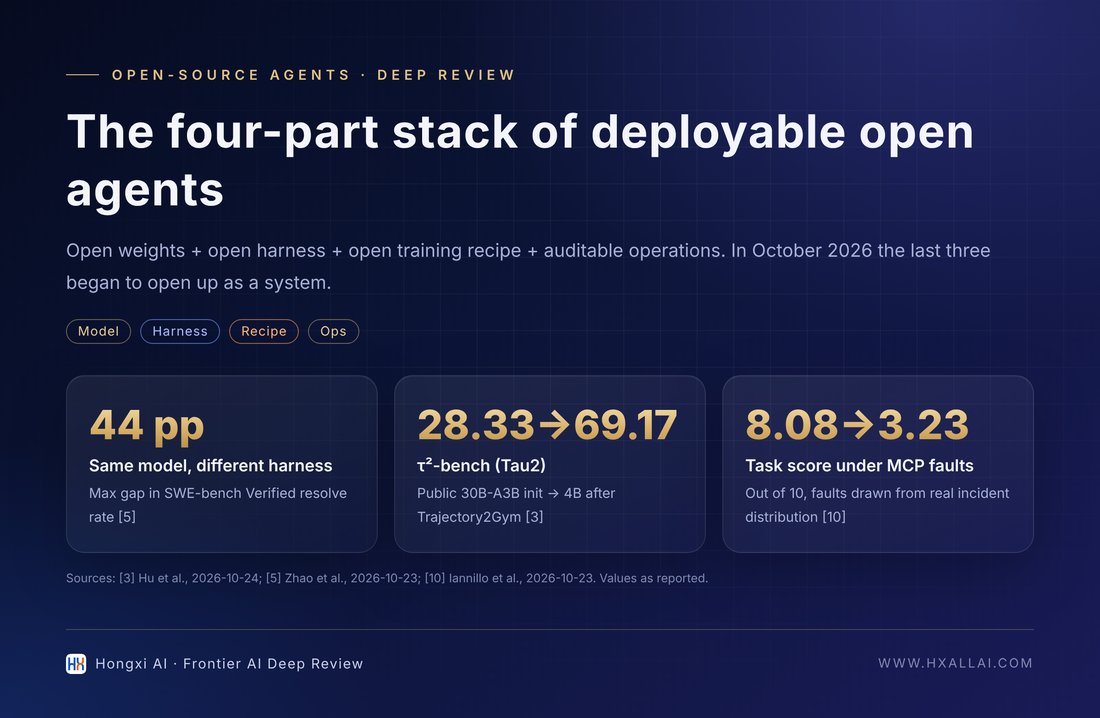Click the '28.33→69.17' metric value
The width and height of the screenshot is (1100, 718).
click(547, 425)
